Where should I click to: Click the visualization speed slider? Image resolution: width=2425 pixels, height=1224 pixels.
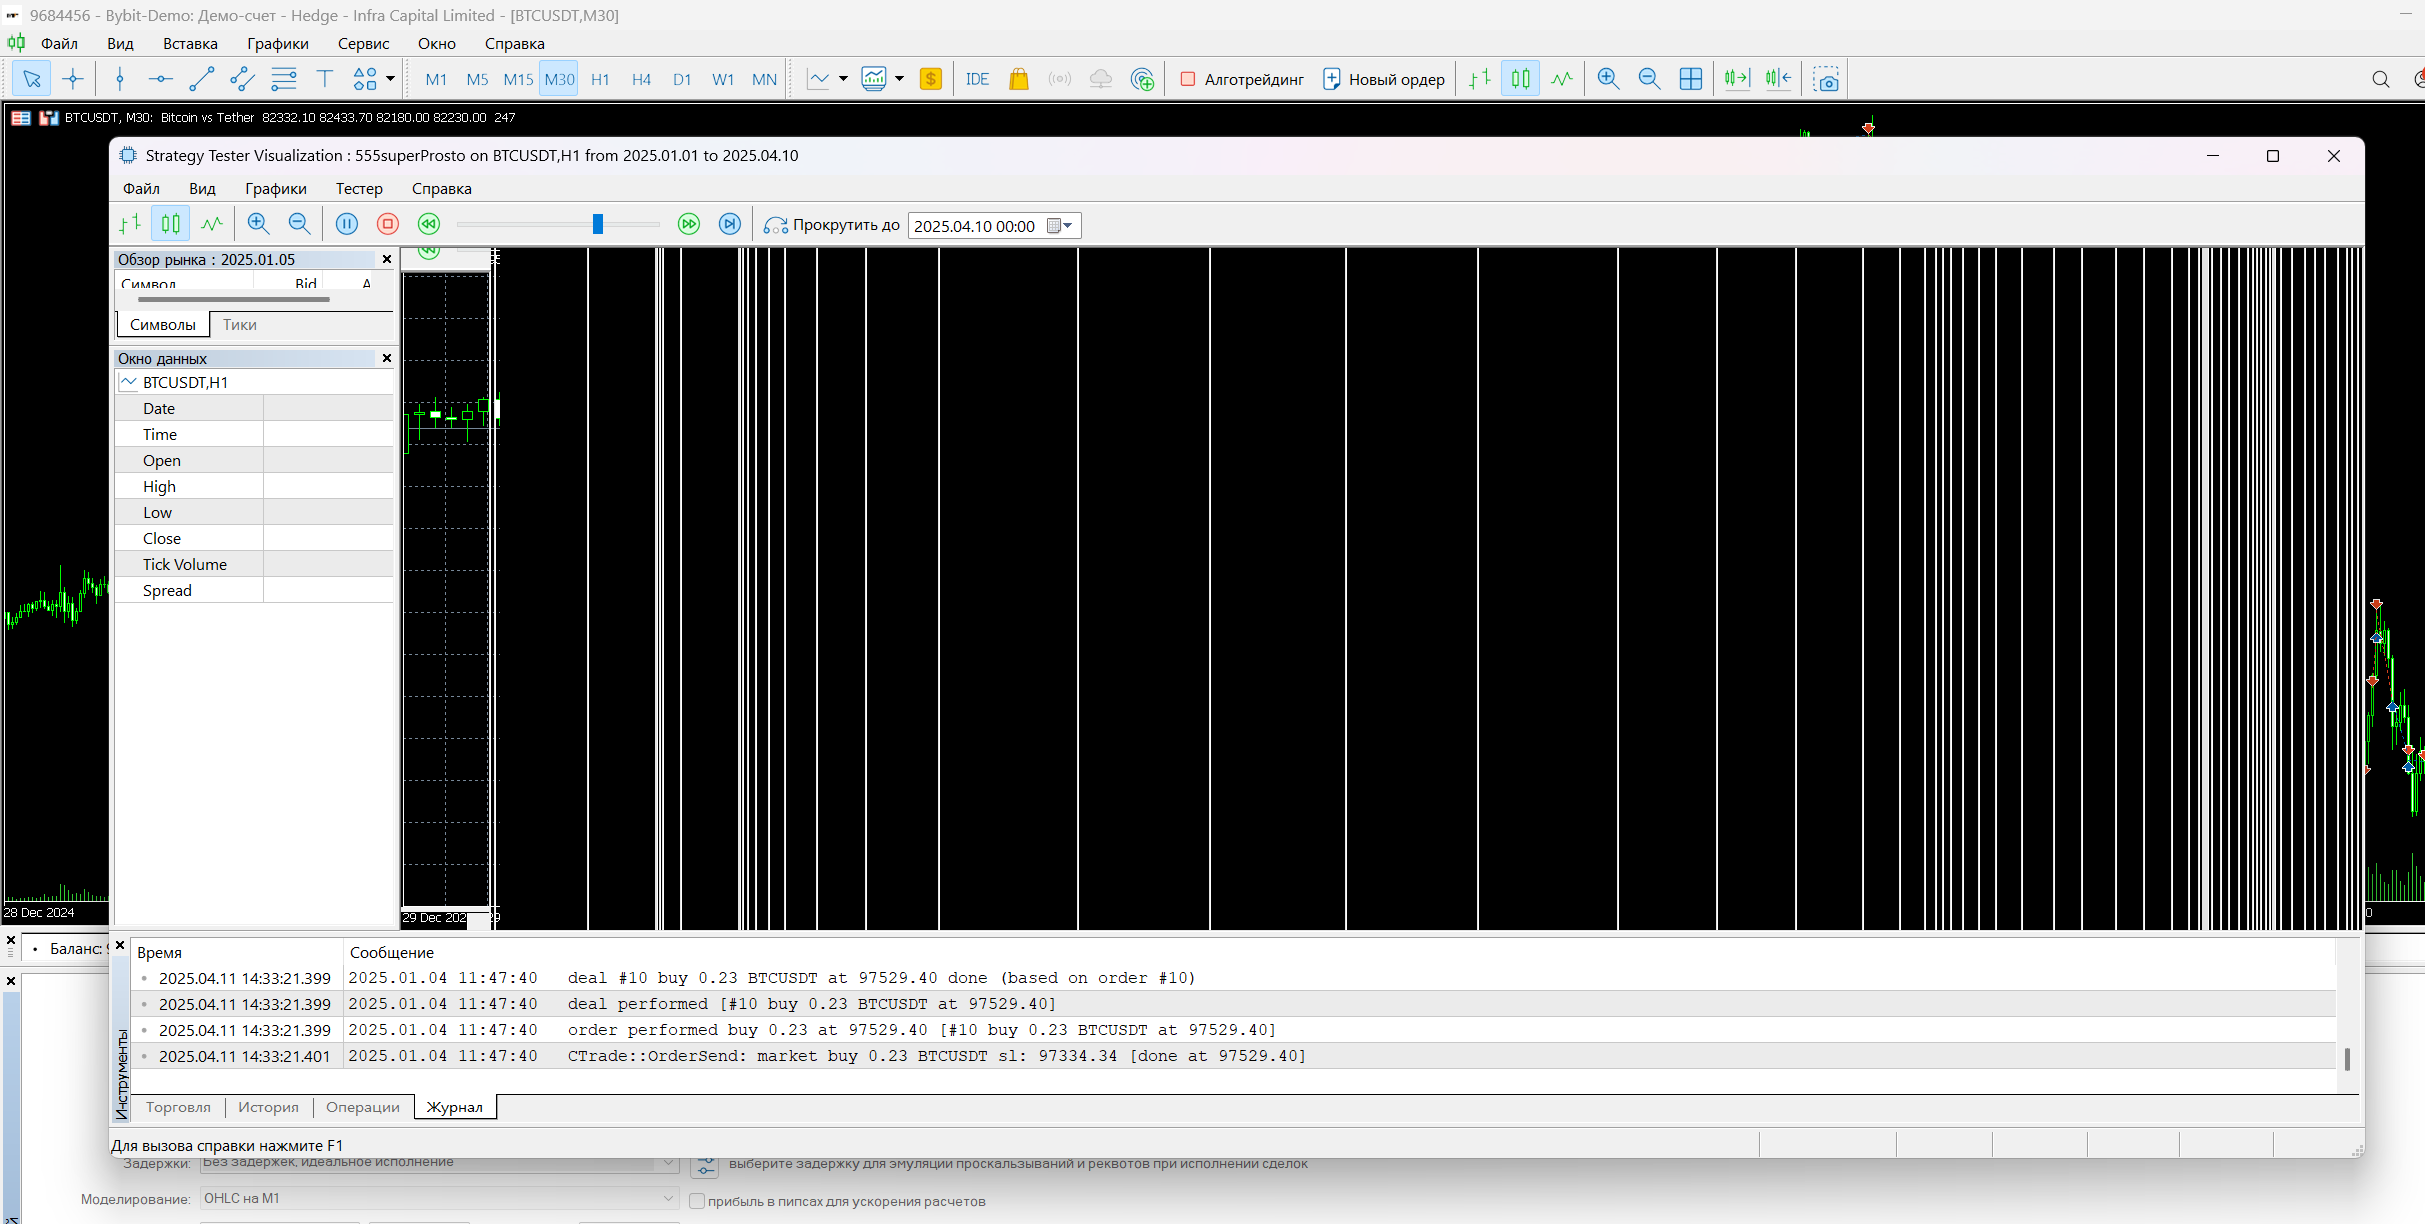coord(597,225)
